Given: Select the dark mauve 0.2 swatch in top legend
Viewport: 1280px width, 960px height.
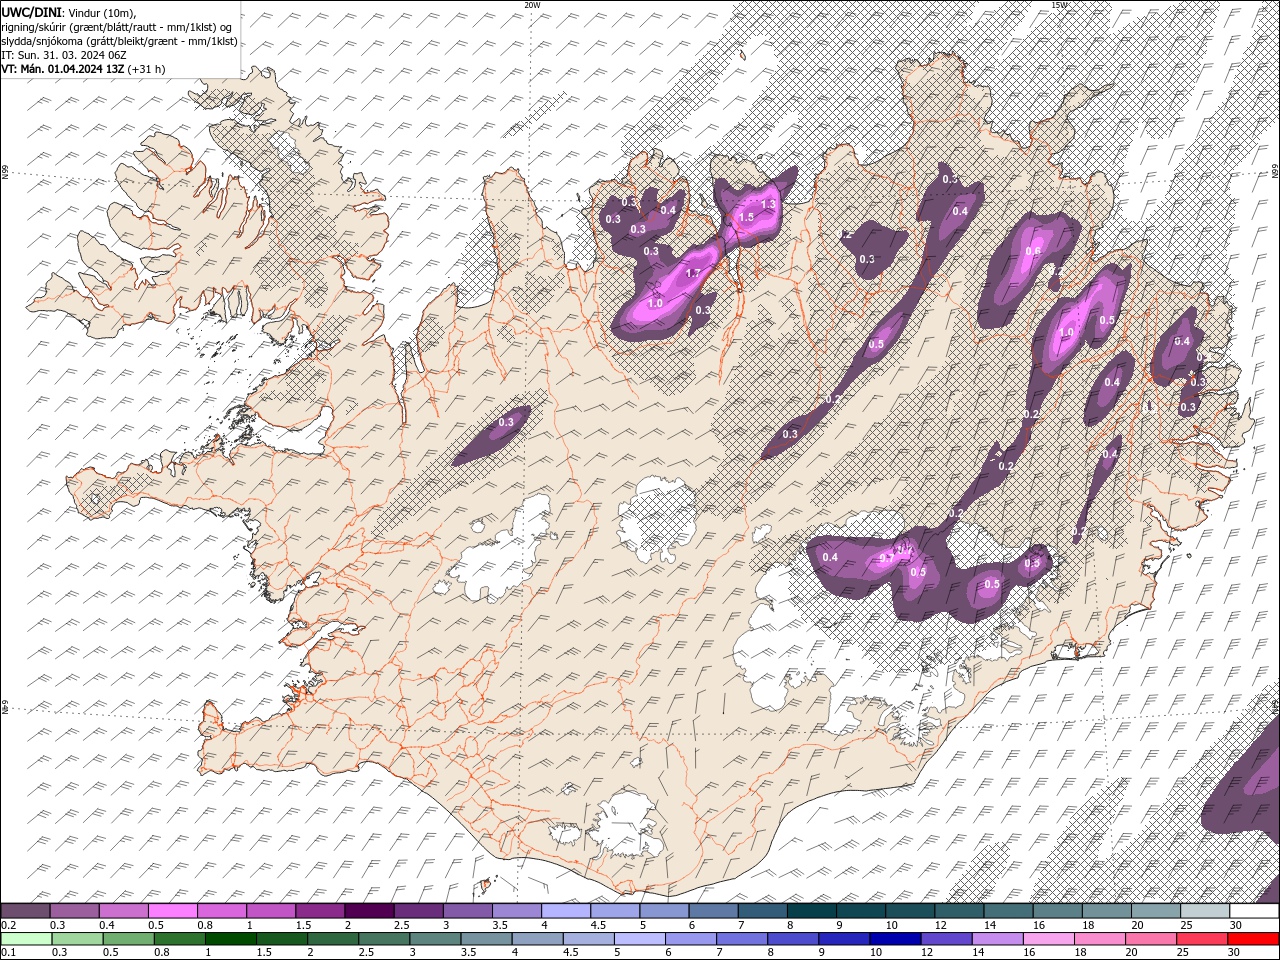Looking at the screenshot, I should (25, 911).
